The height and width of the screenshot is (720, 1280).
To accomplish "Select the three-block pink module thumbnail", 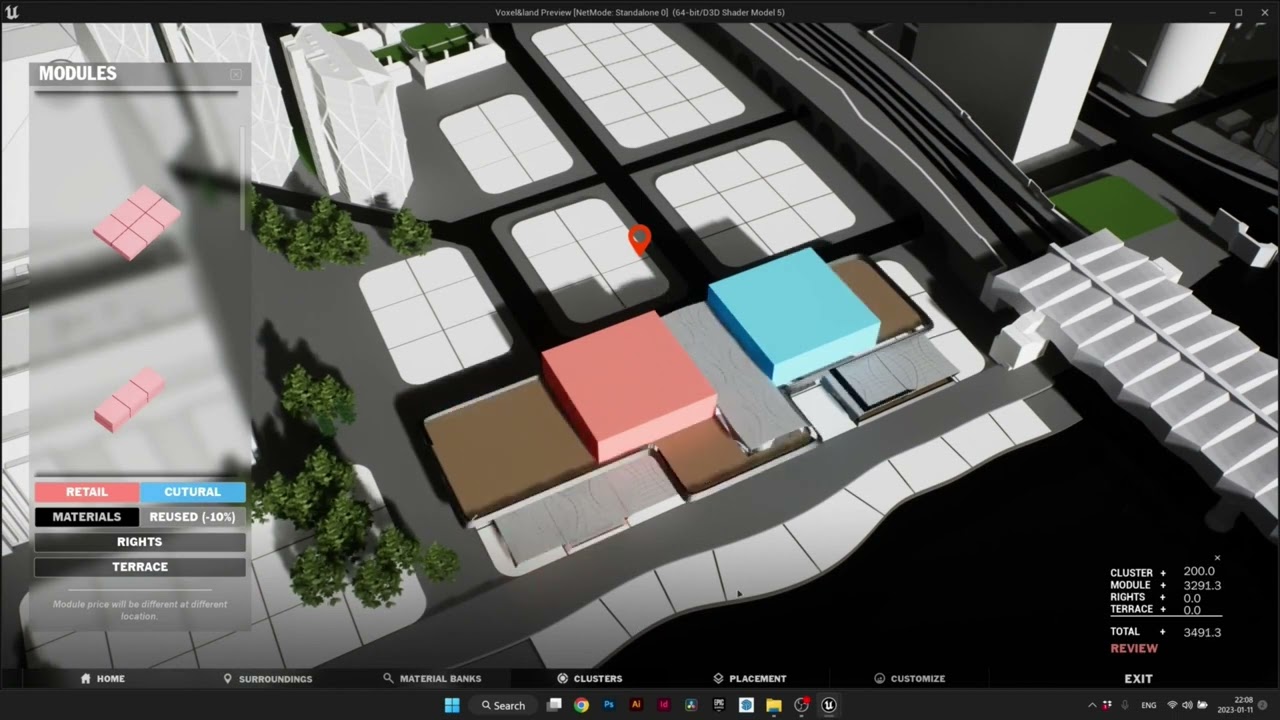I will [x=129, y=400].
